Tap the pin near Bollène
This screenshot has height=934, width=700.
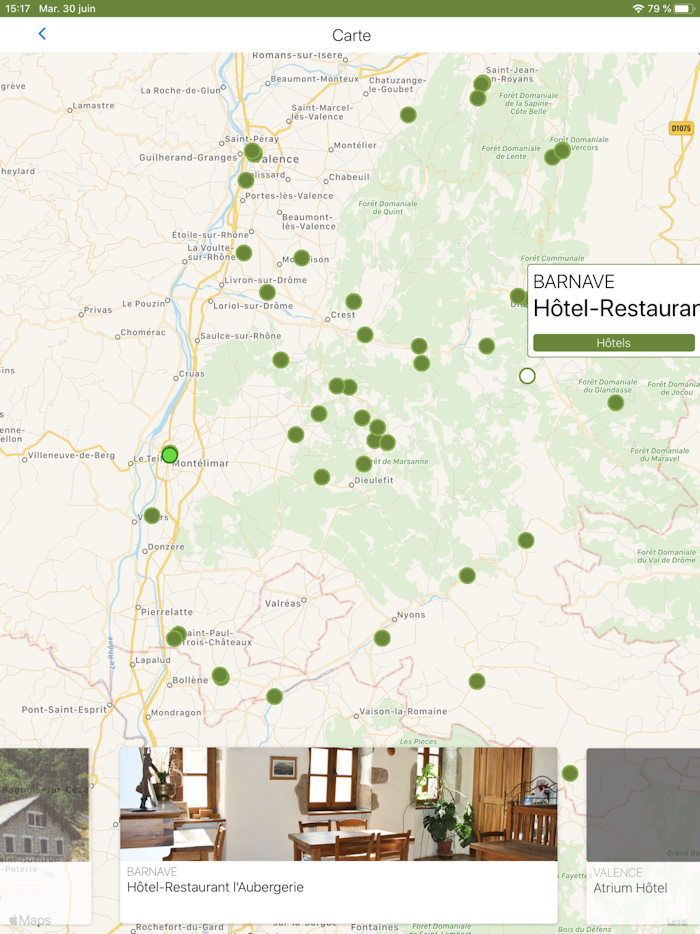tap(220, 676)
